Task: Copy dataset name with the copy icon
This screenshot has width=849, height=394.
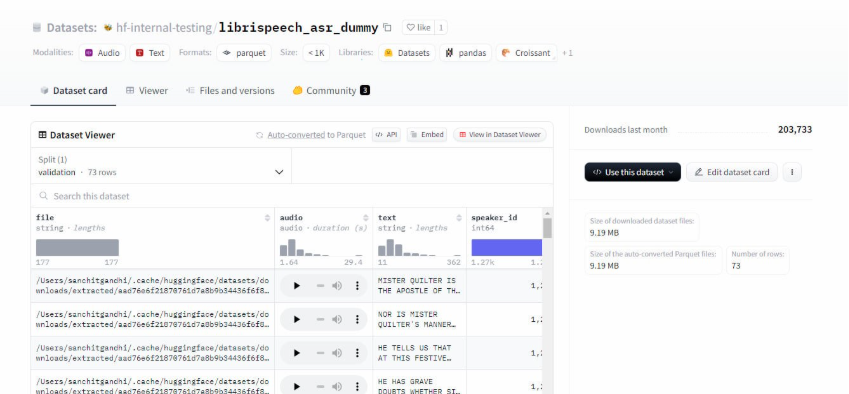Action: pos(387,27)
